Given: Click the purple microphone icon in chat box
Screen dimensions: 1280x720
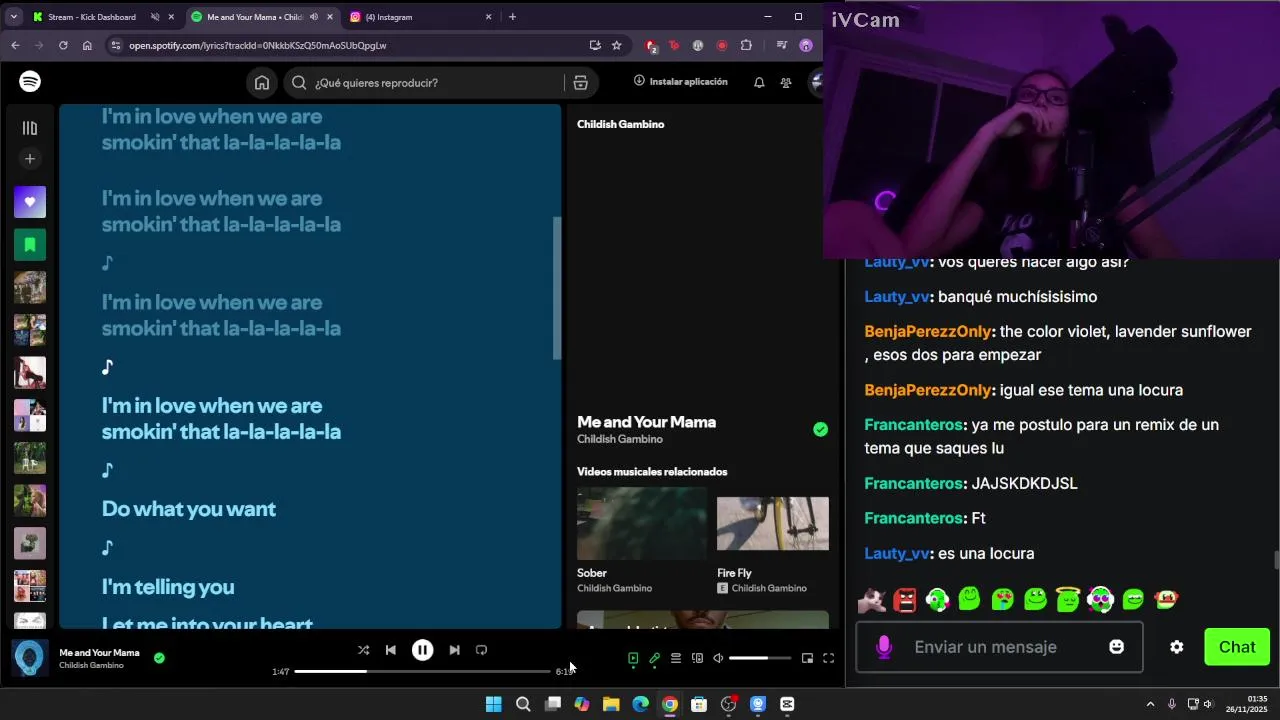Looking at the screenshot, I should 883,647.
